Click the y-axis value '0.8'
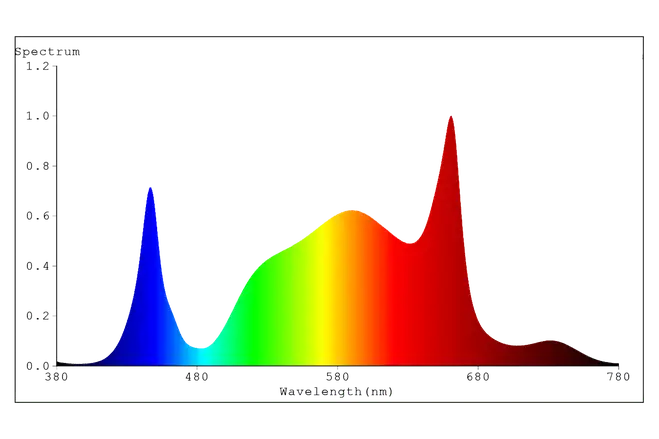 coord(38,166)
